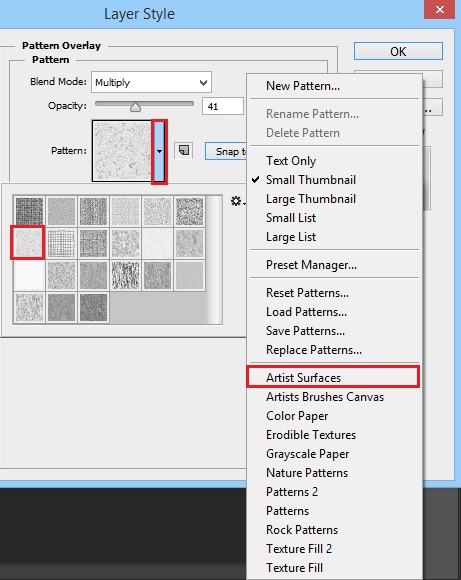Click the pattern picker vertical scrollbar

tap(214, 259)
